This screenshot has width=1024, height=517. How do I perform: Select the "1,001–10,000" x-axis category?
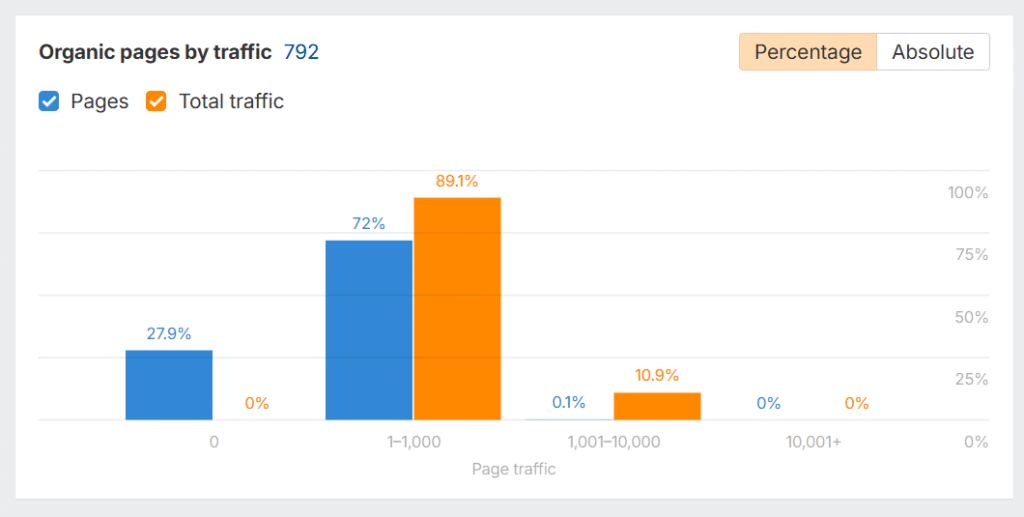click(613, 441)
